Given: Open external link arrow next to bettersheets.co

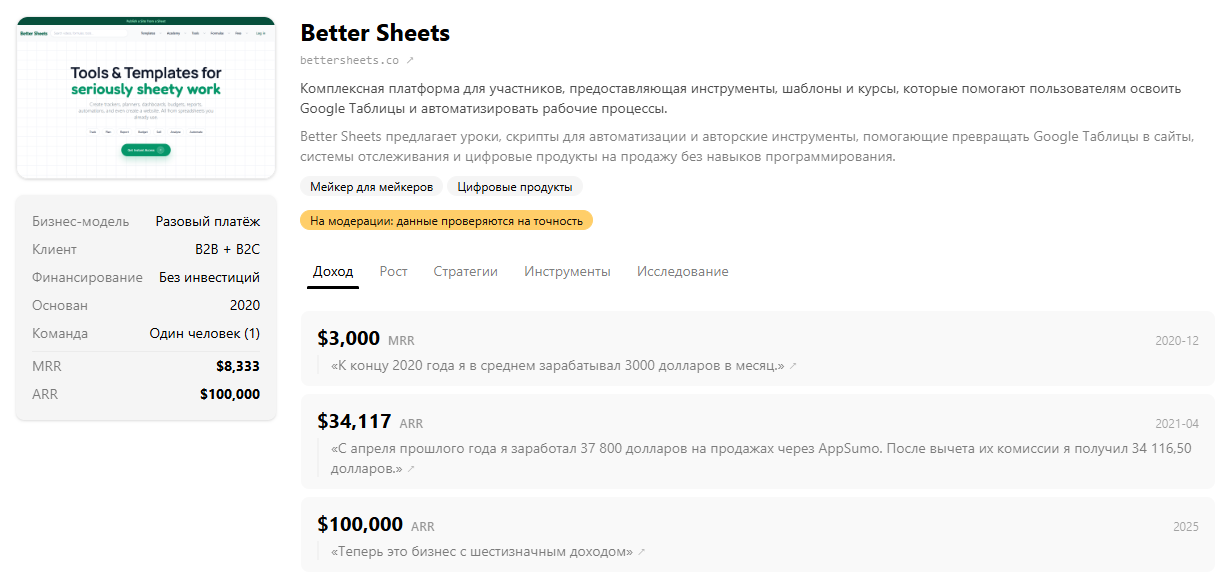Looking at the screenshot, I should pos(410,60).
